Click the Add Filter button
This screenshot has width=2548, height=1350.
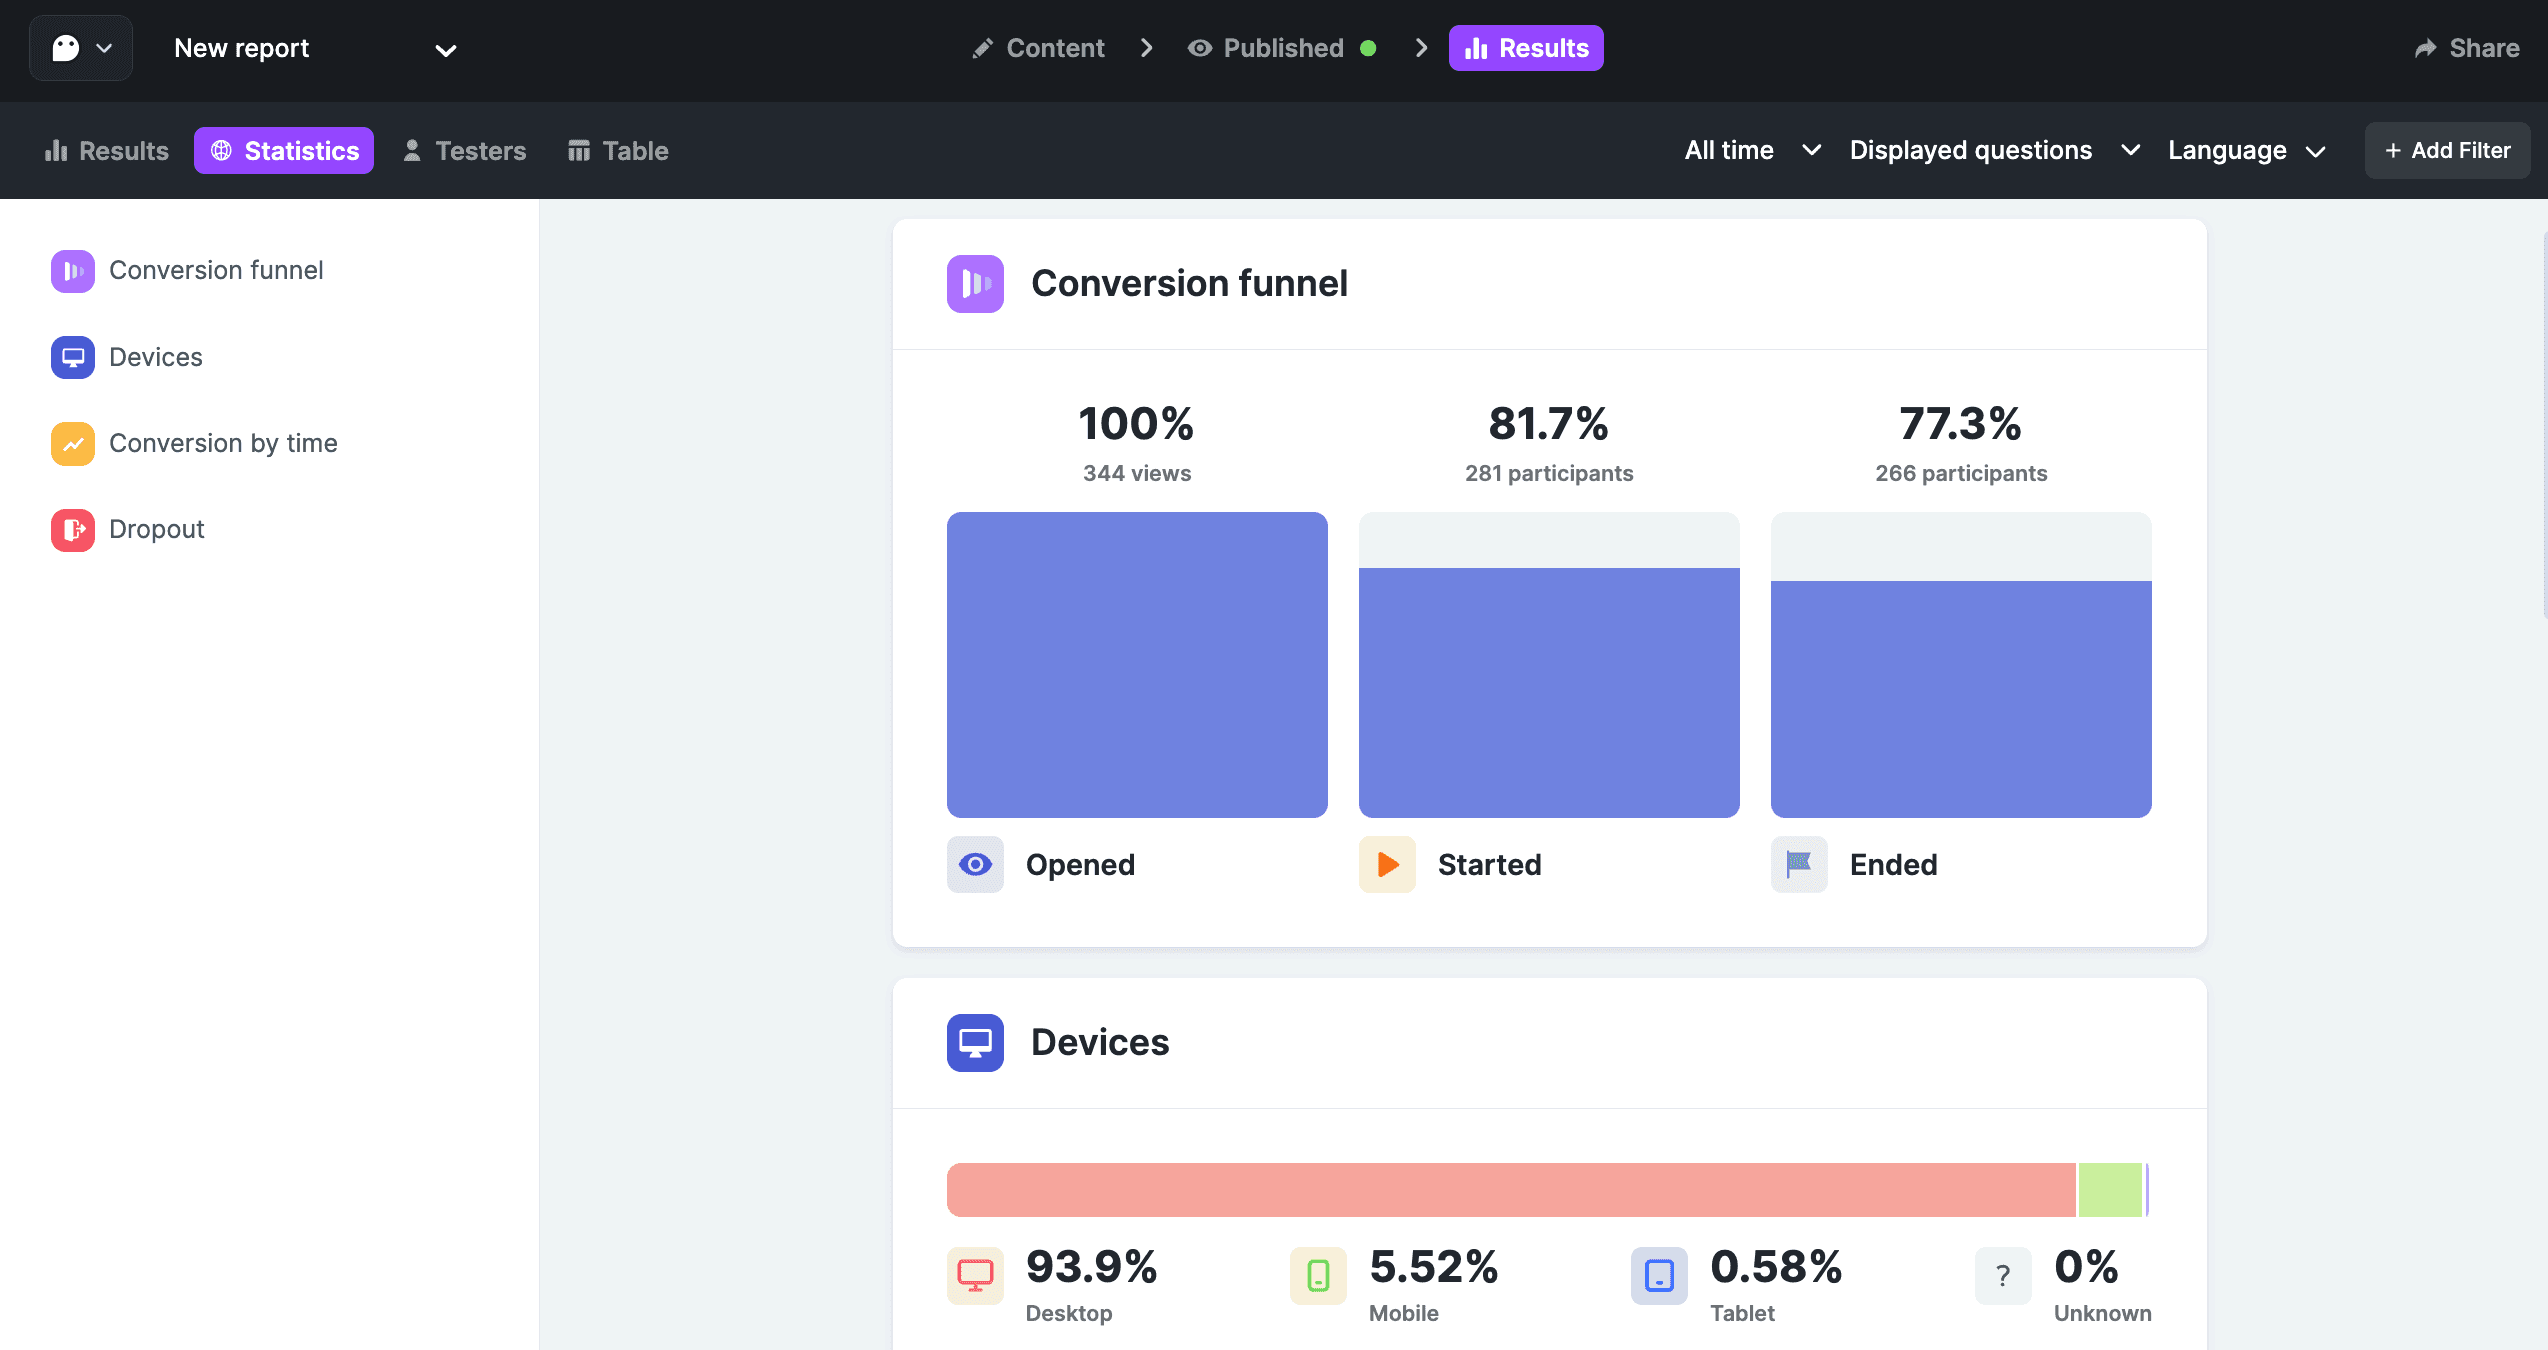tap(2447, 150)
